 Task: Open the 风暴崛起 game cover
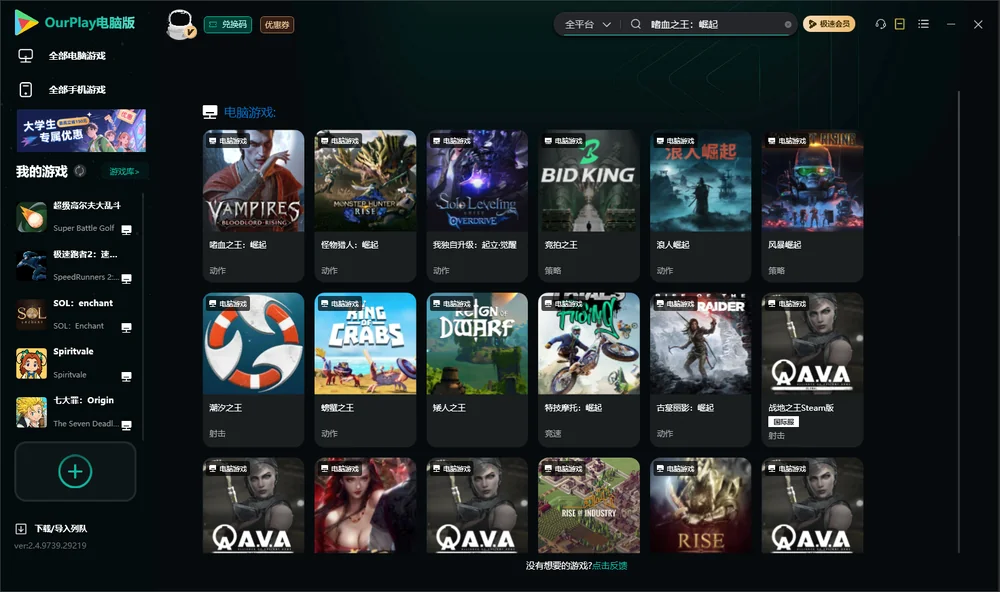tap(812, 181)
